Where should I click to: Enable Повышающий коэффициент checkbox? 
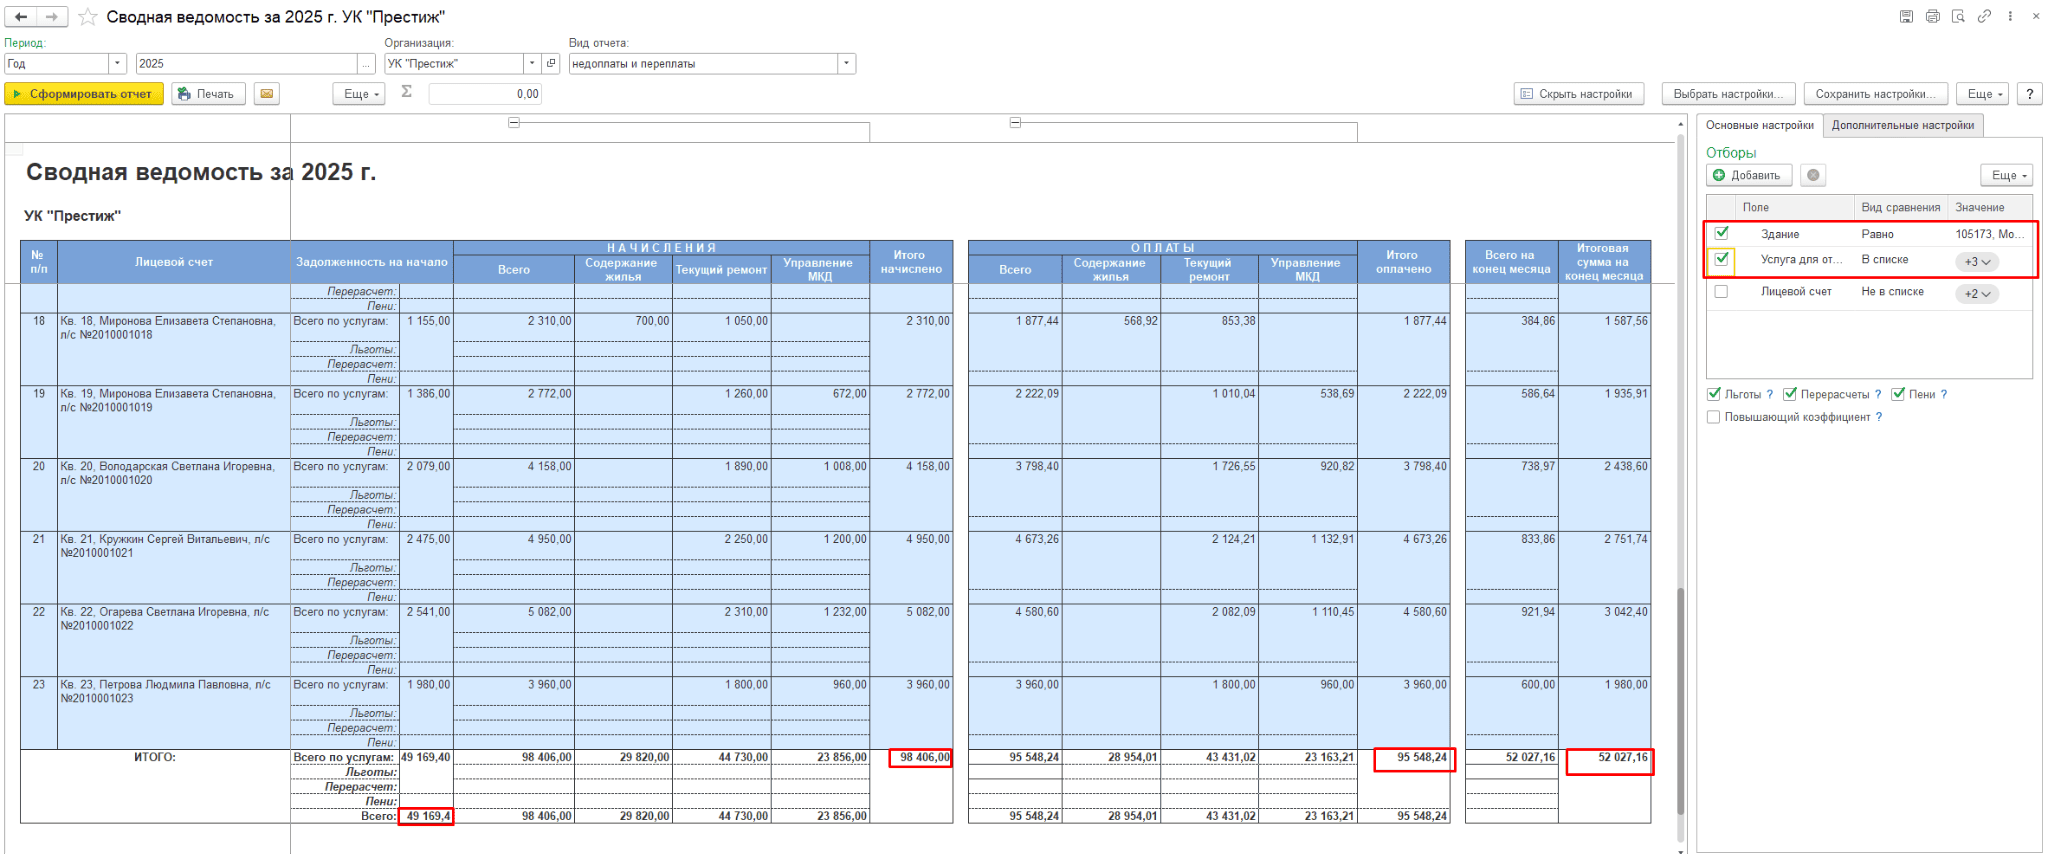[1714, 417]
